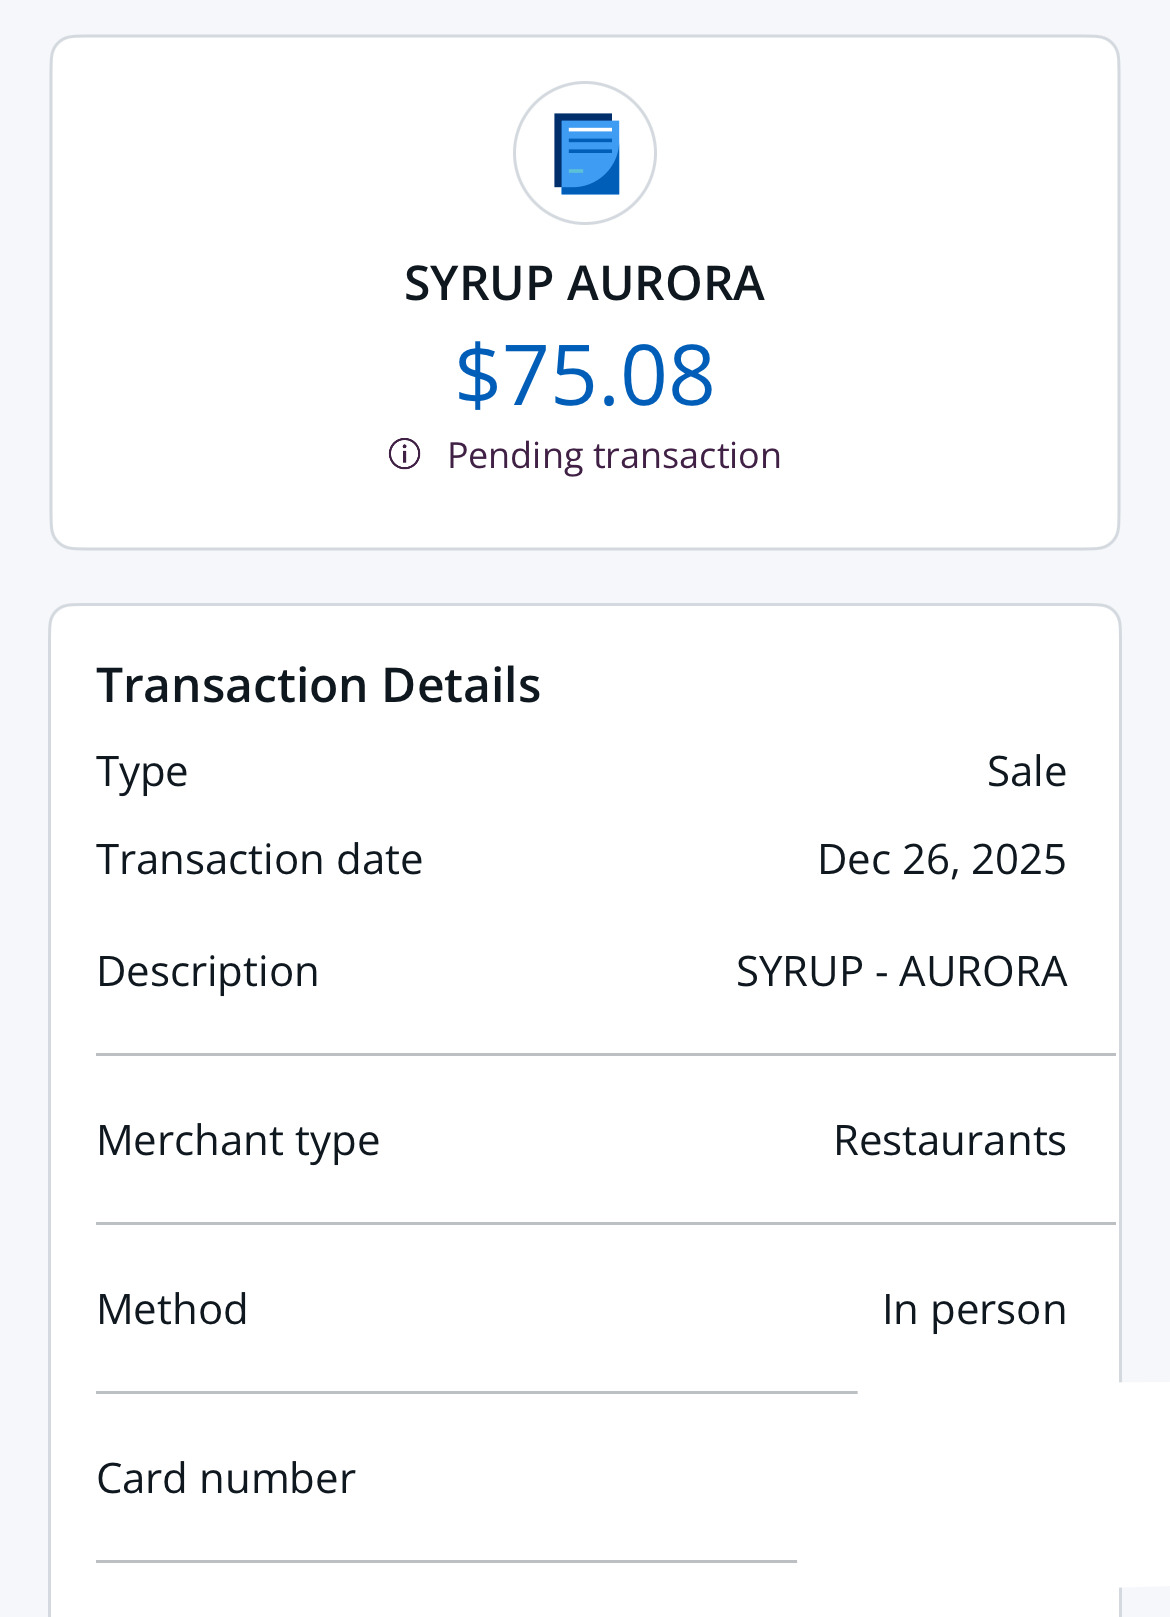Click the Card number row label
This screenshot has width=1170, height=1617.
tap(226, 1478)
